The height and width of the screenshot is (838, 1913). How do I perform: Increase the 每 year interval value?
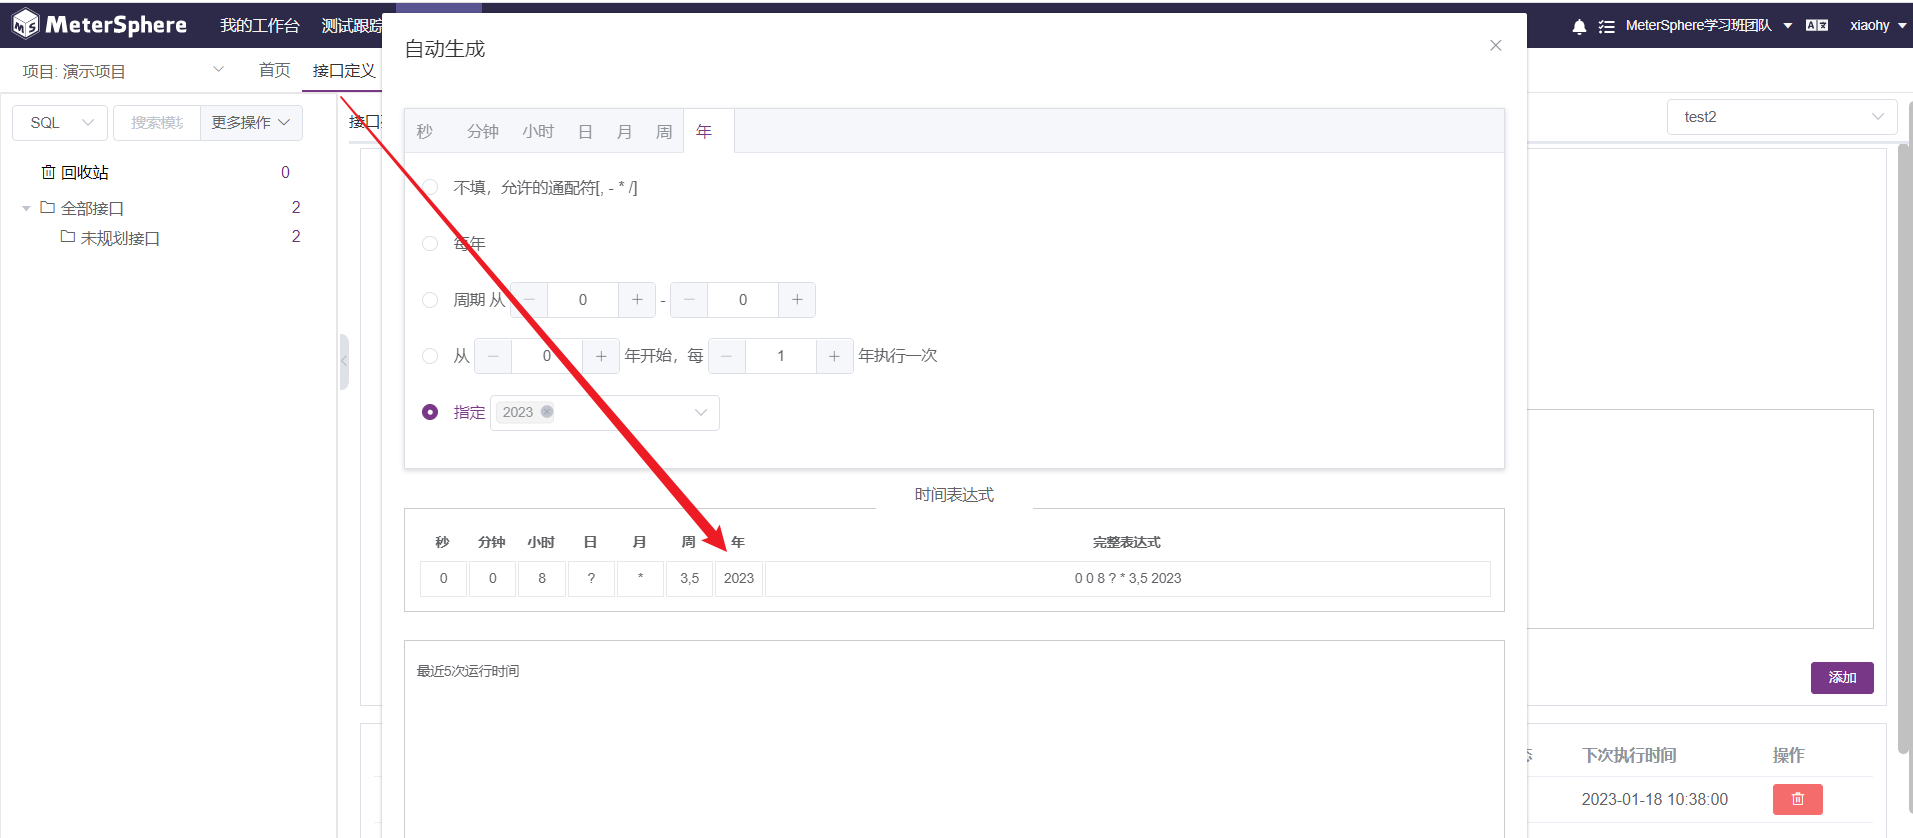coord(834,356)
